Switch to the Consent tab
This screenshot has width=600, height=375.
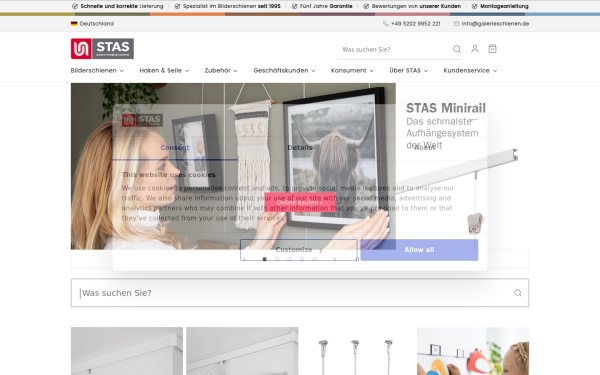pos(175,148)
